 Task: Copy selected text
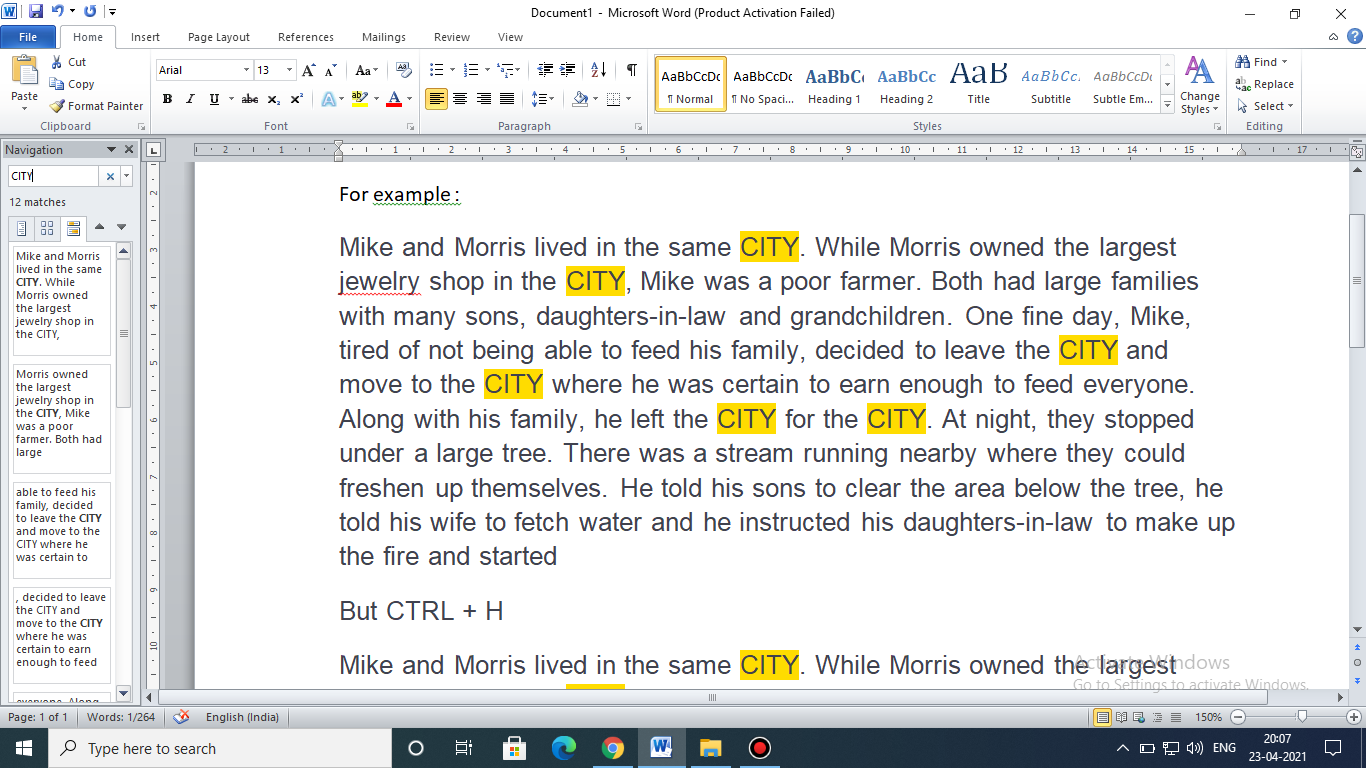tap(72, 84)
